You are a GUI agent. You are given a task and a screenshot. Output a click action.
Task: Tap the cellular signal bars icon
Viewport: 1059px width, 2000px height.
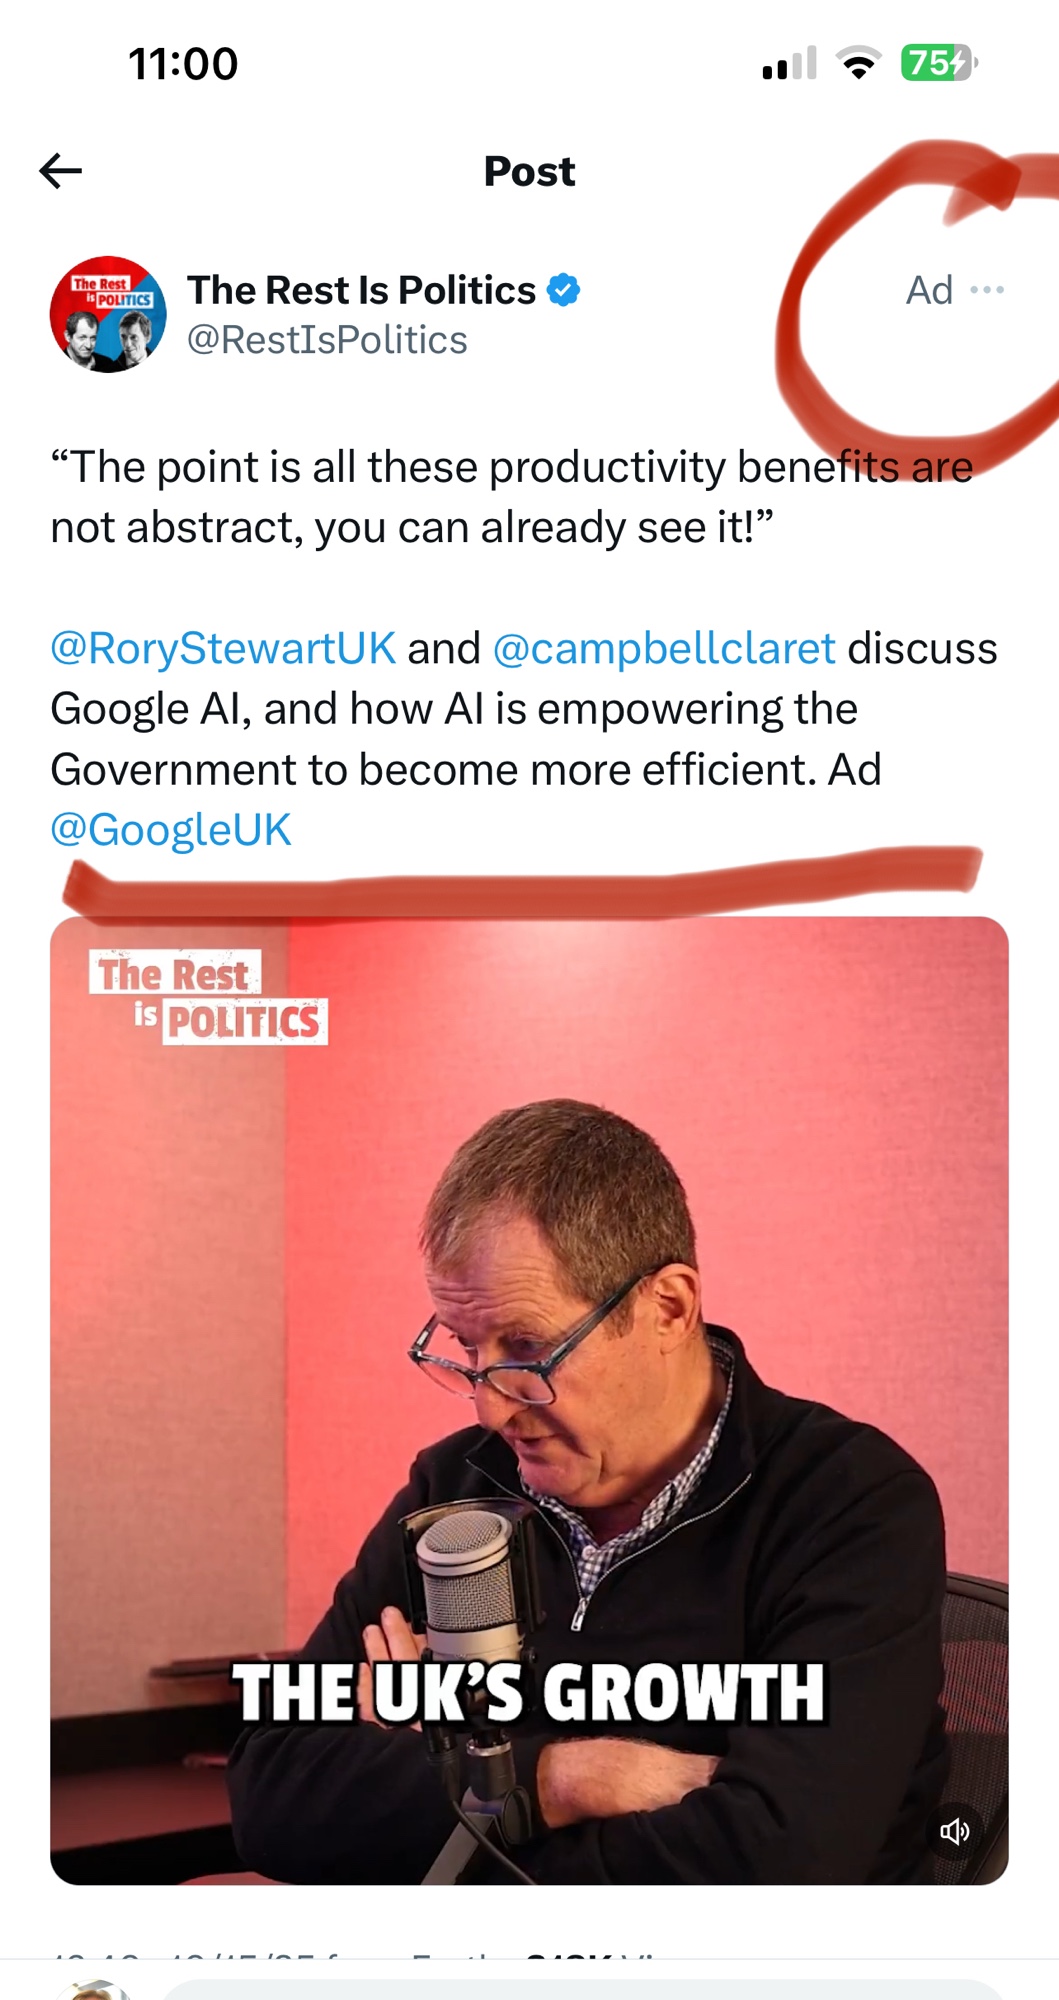tap(789, 64)
